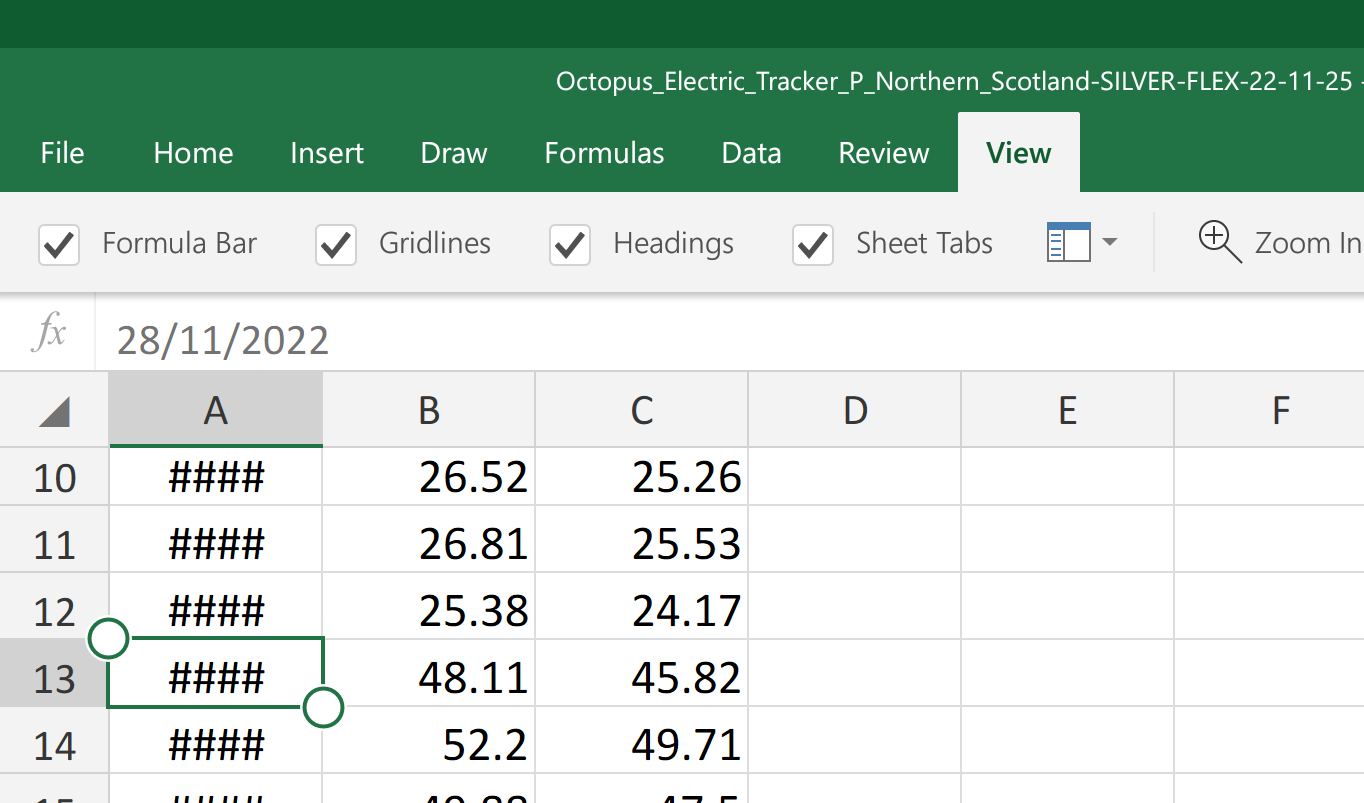Disable the Headings checkbox

tap(570, 244)
